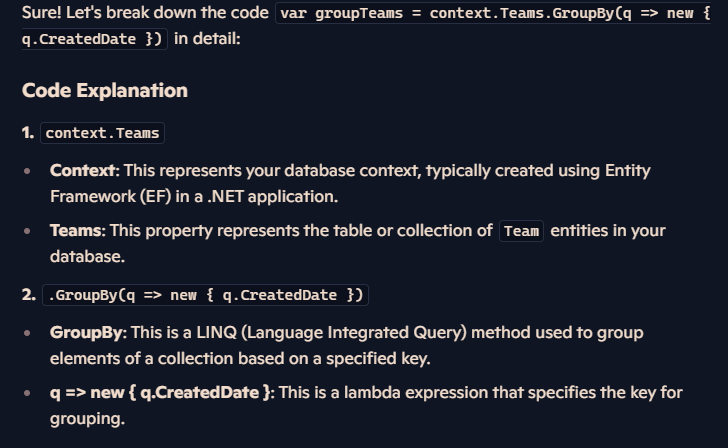Viewport: 728px width, 448px height.
Task: Click the bold 'GroupBy:' term
Action: [88, 332]
